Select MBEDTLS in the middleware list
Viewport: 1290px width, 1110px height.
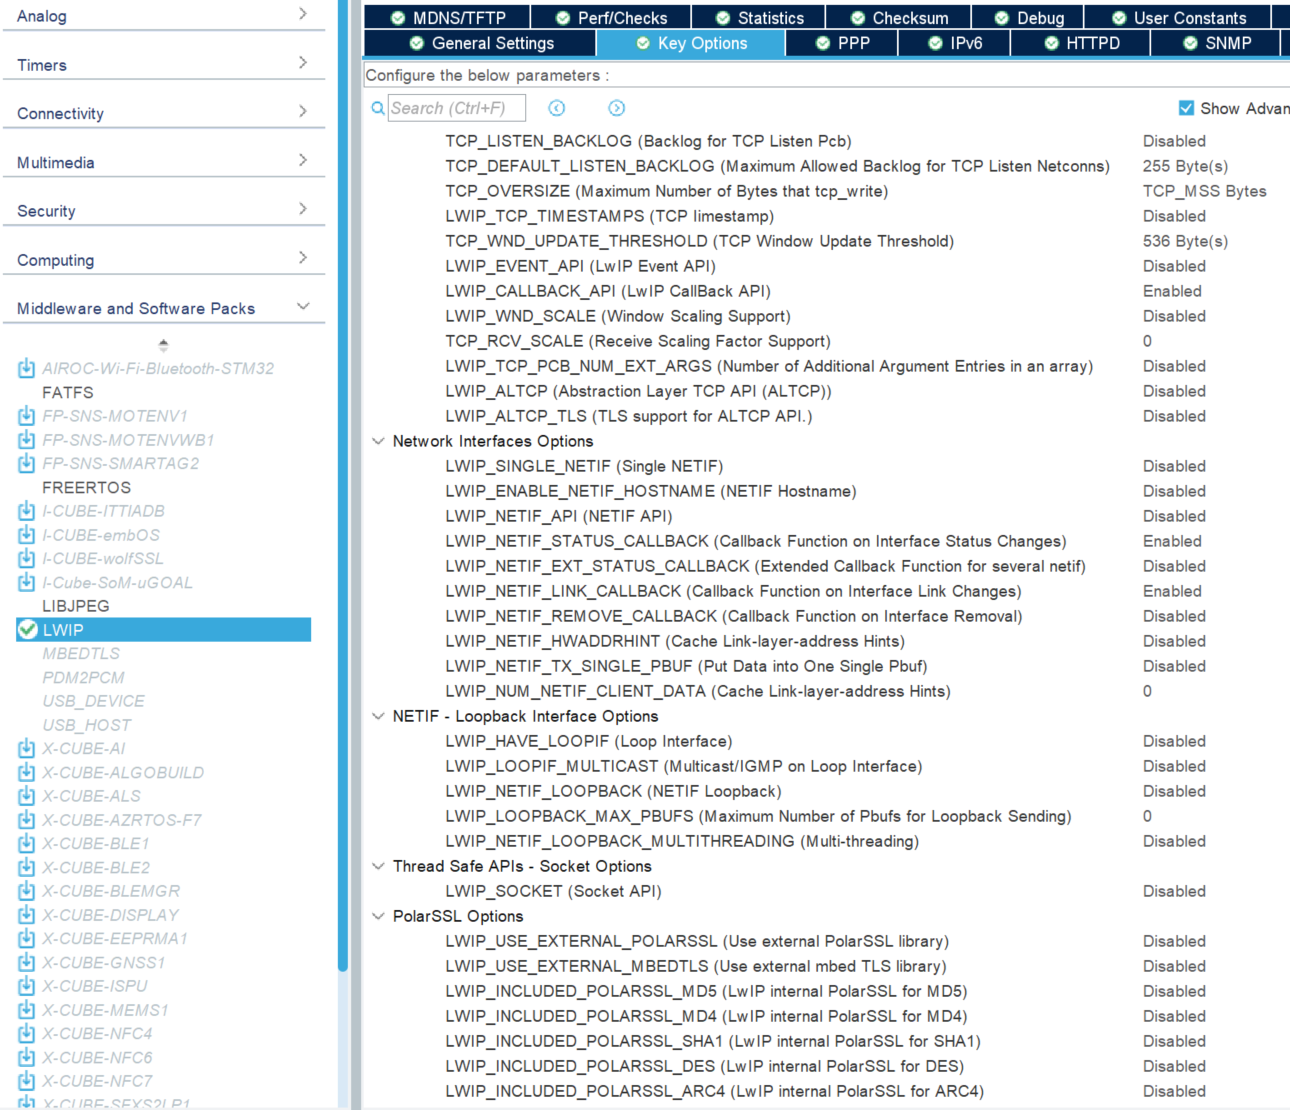[79, 653]
